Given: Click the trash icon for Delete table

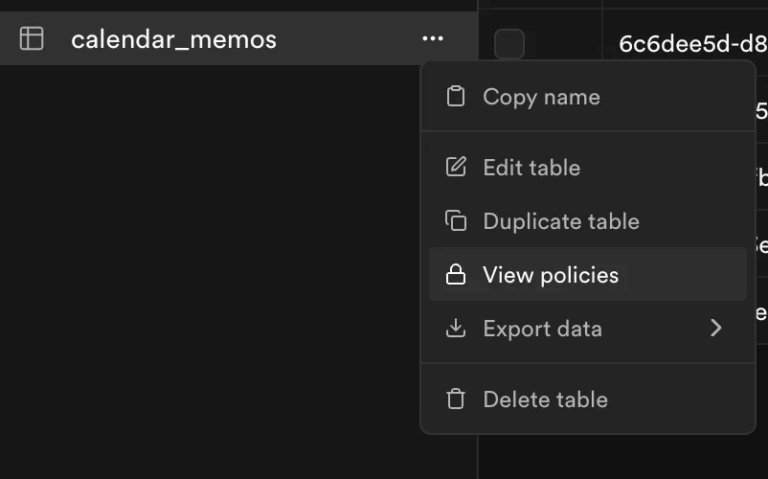Looking at the screenshot, I should click(456, 399).
